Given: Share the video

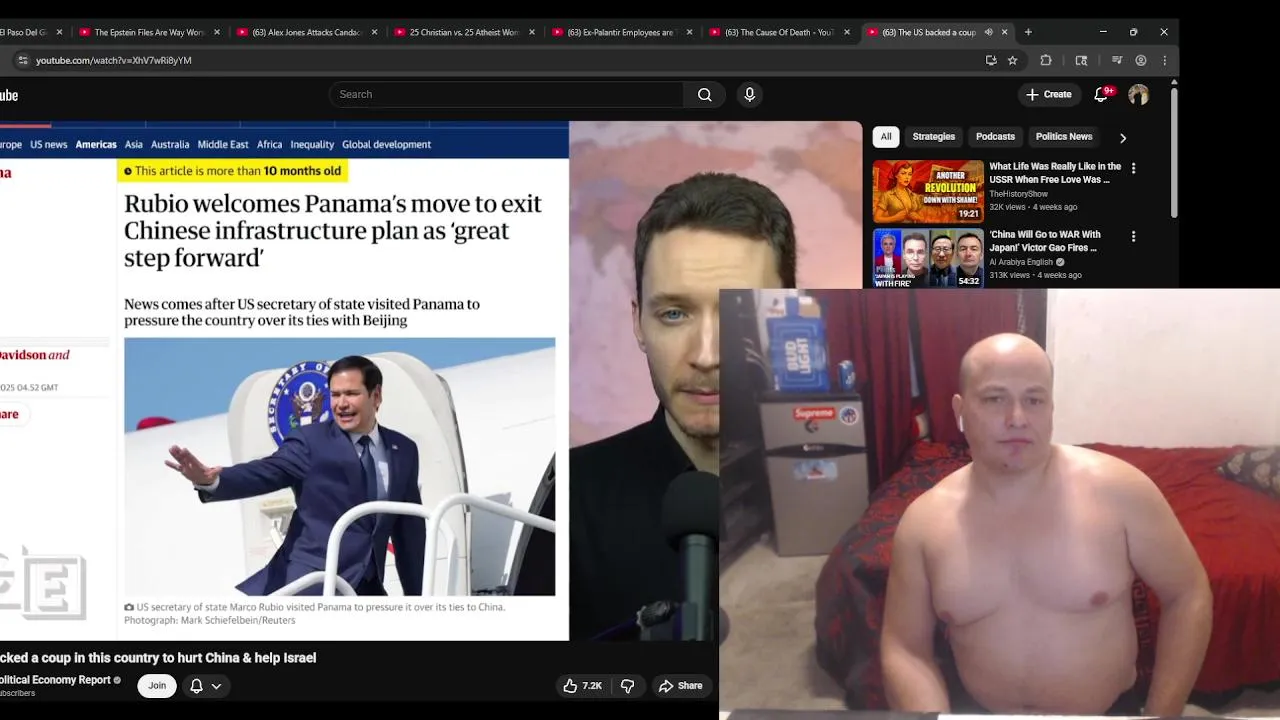Looking at the screenshot, I should (x=680, y=686).
